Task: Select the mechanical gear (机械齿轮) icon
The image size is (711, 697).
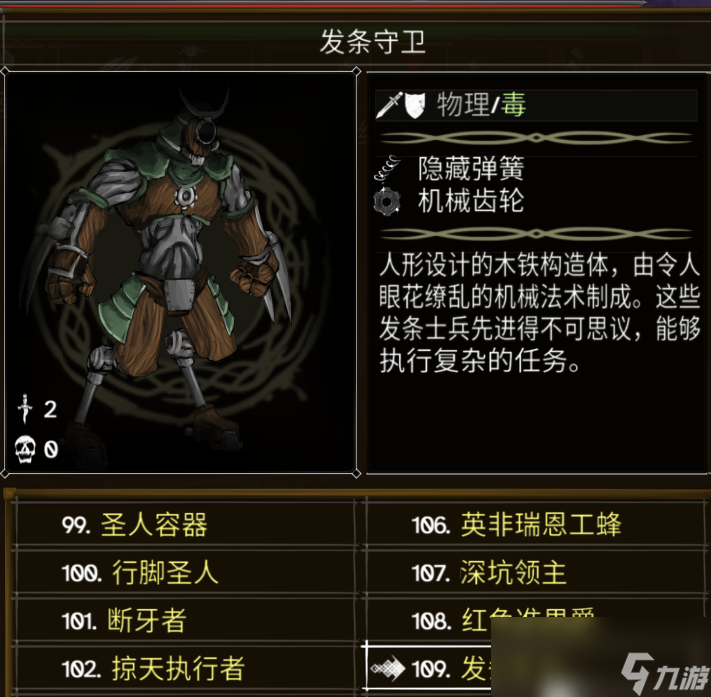Action: point(387,202)
